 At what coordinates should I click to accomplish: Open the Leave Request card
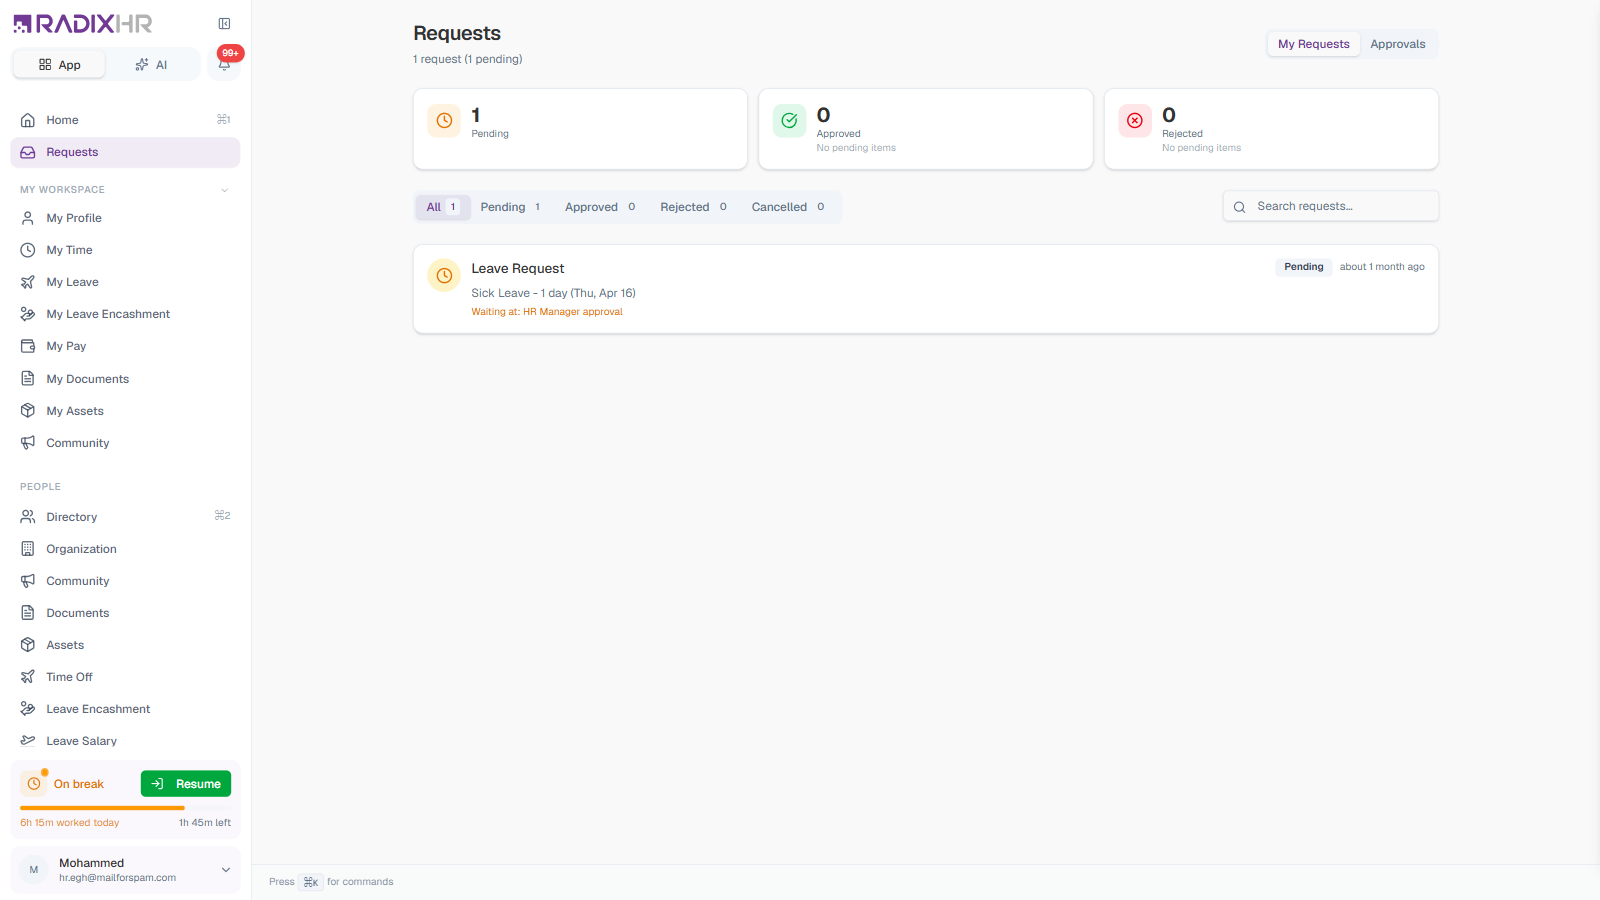pos(926,289)
